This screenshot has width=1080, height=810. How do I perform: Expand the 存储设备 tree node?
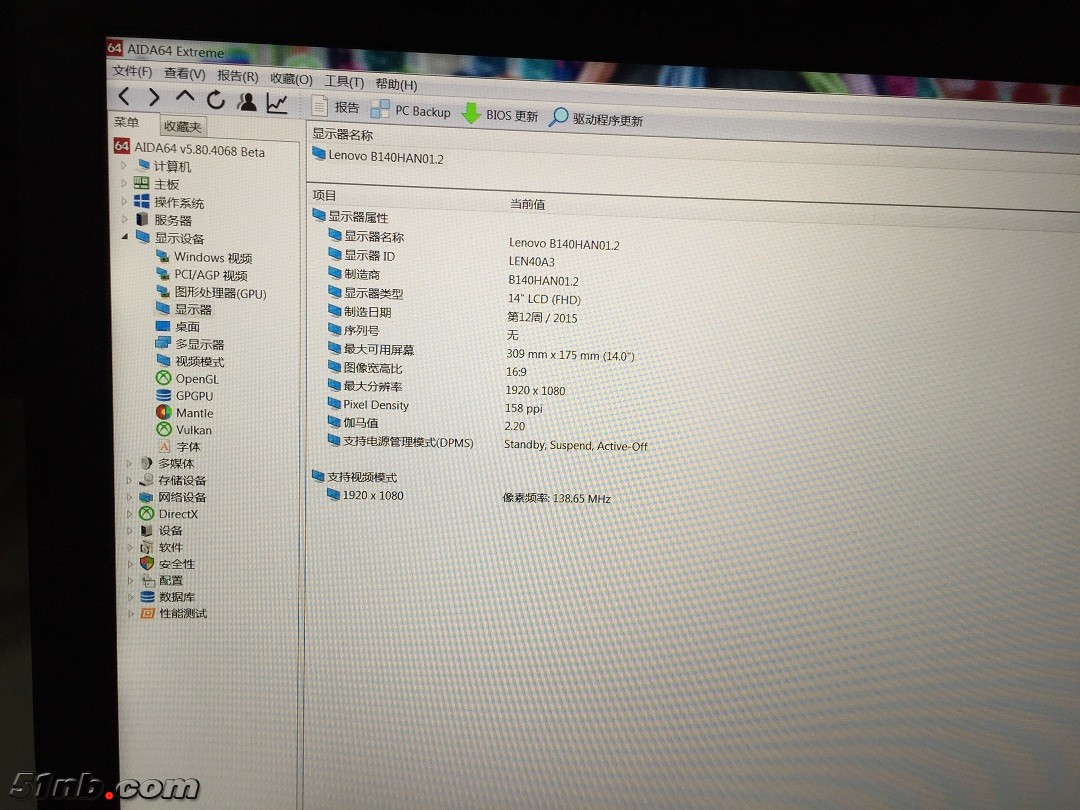129,480
